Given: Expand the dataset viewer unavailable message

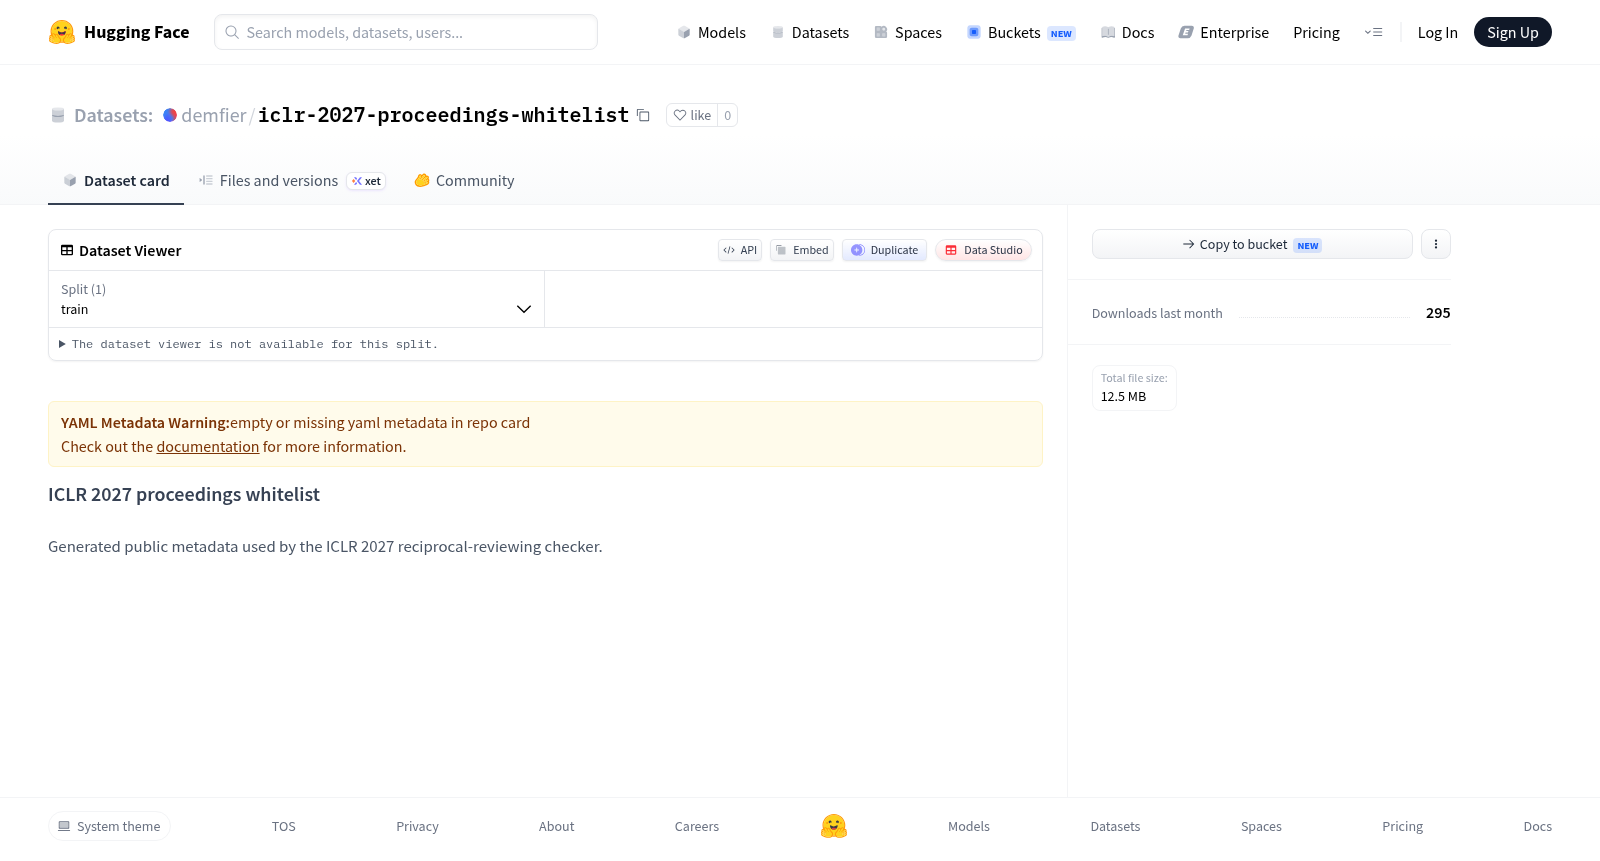Looking at the screenshot, I should tap(248, 344).
